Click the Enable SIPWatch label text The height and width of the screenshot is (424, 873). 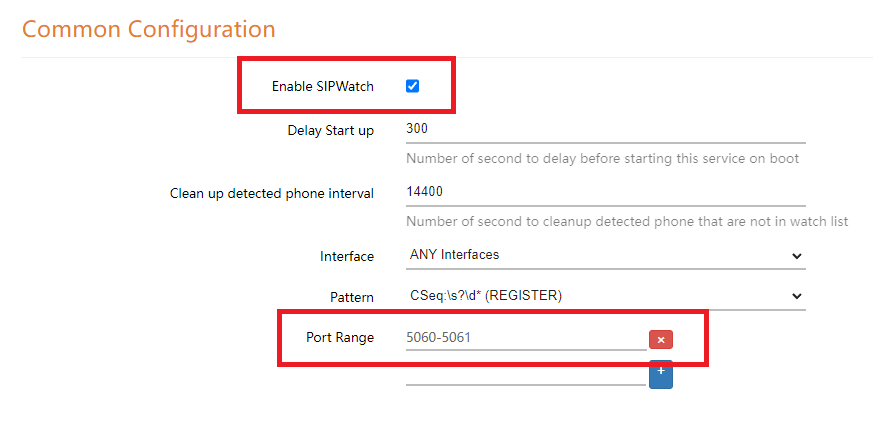pos(322,87)
